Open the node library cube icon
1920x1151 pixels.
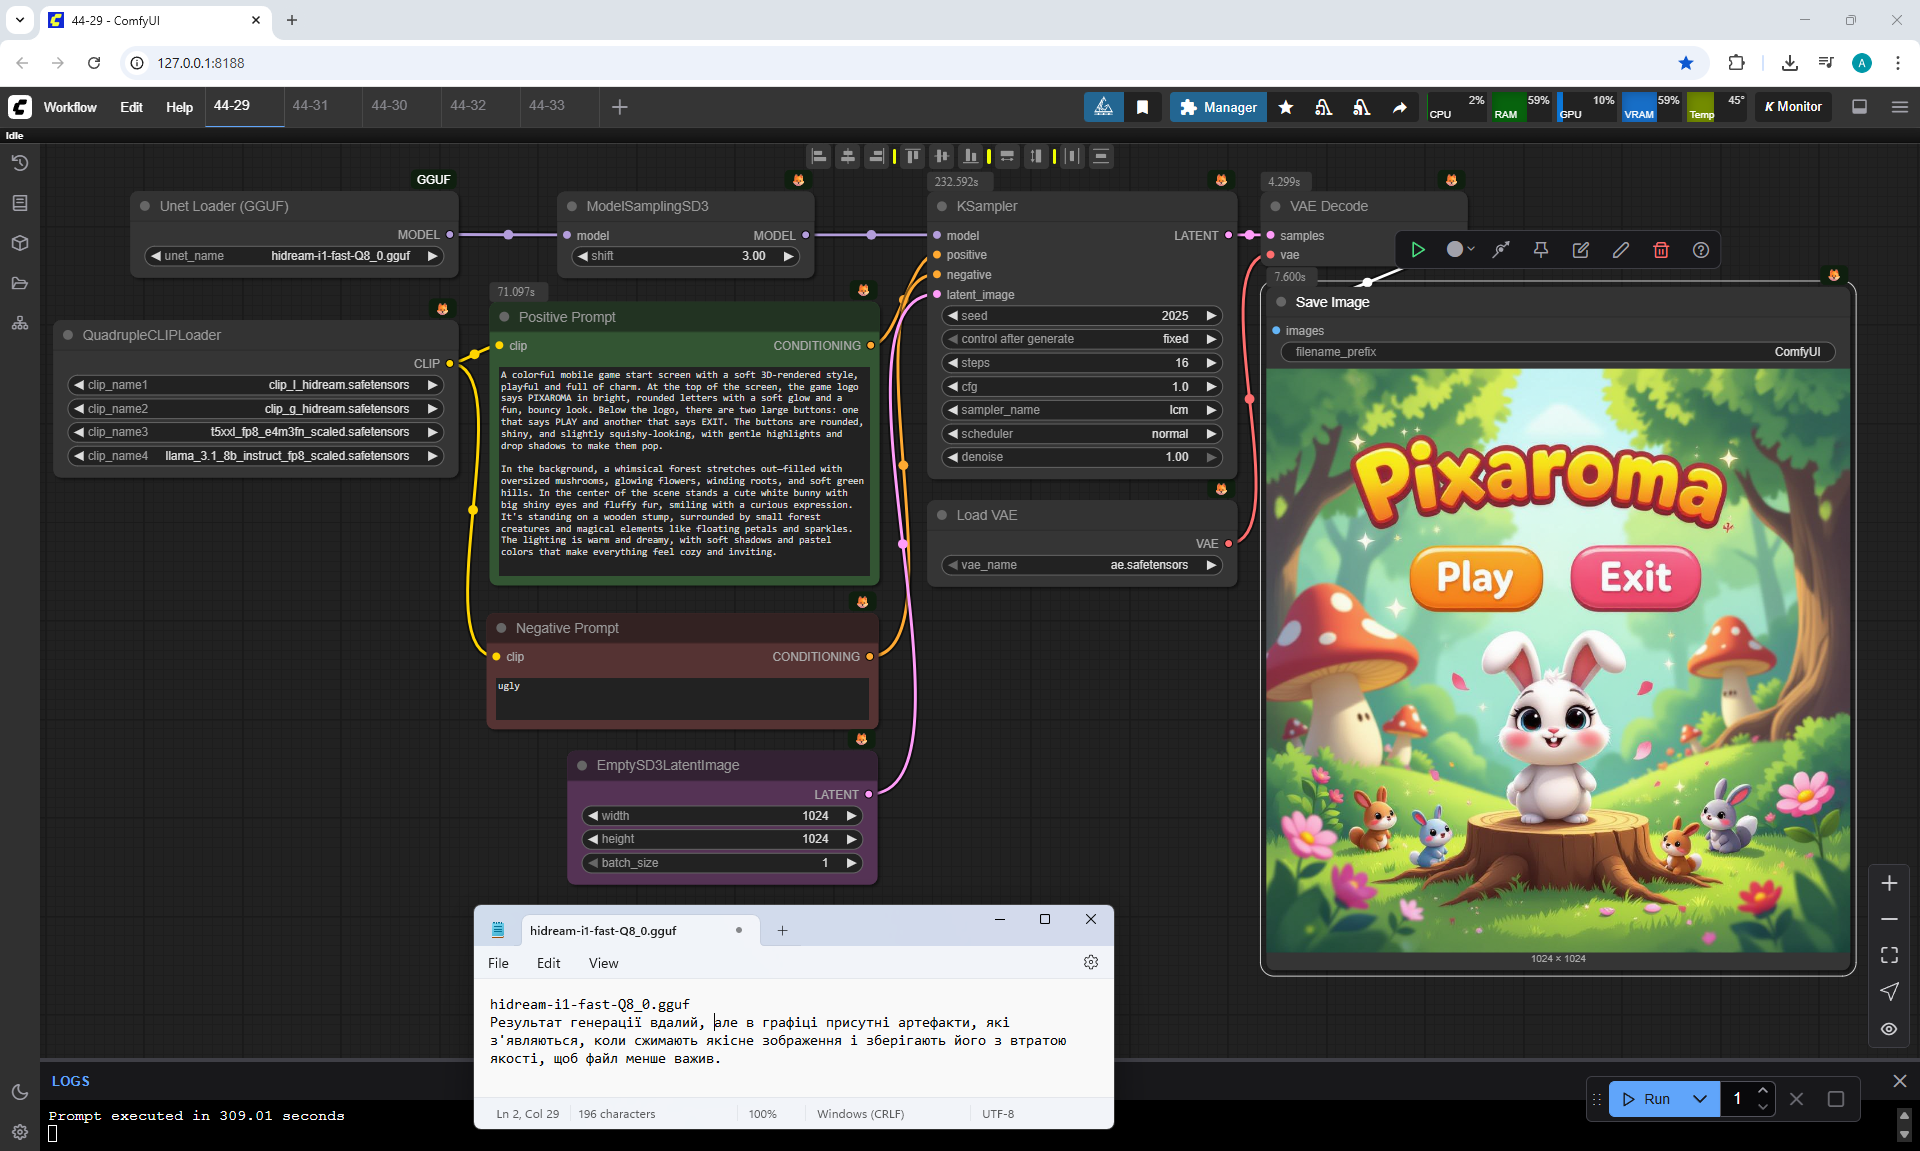[x=19, y=243]
